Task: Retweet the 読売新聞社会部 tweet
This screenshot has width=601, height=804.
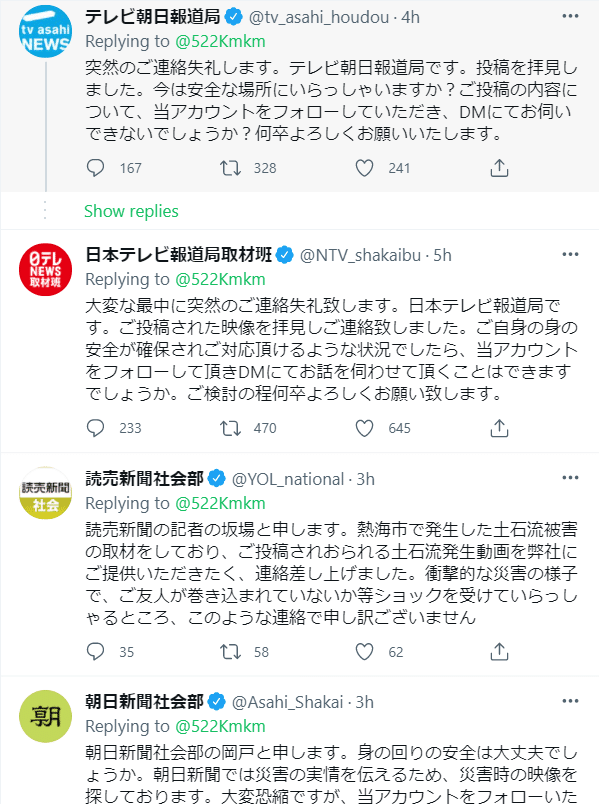Action: pyautogui.click(x=230, y=651)
